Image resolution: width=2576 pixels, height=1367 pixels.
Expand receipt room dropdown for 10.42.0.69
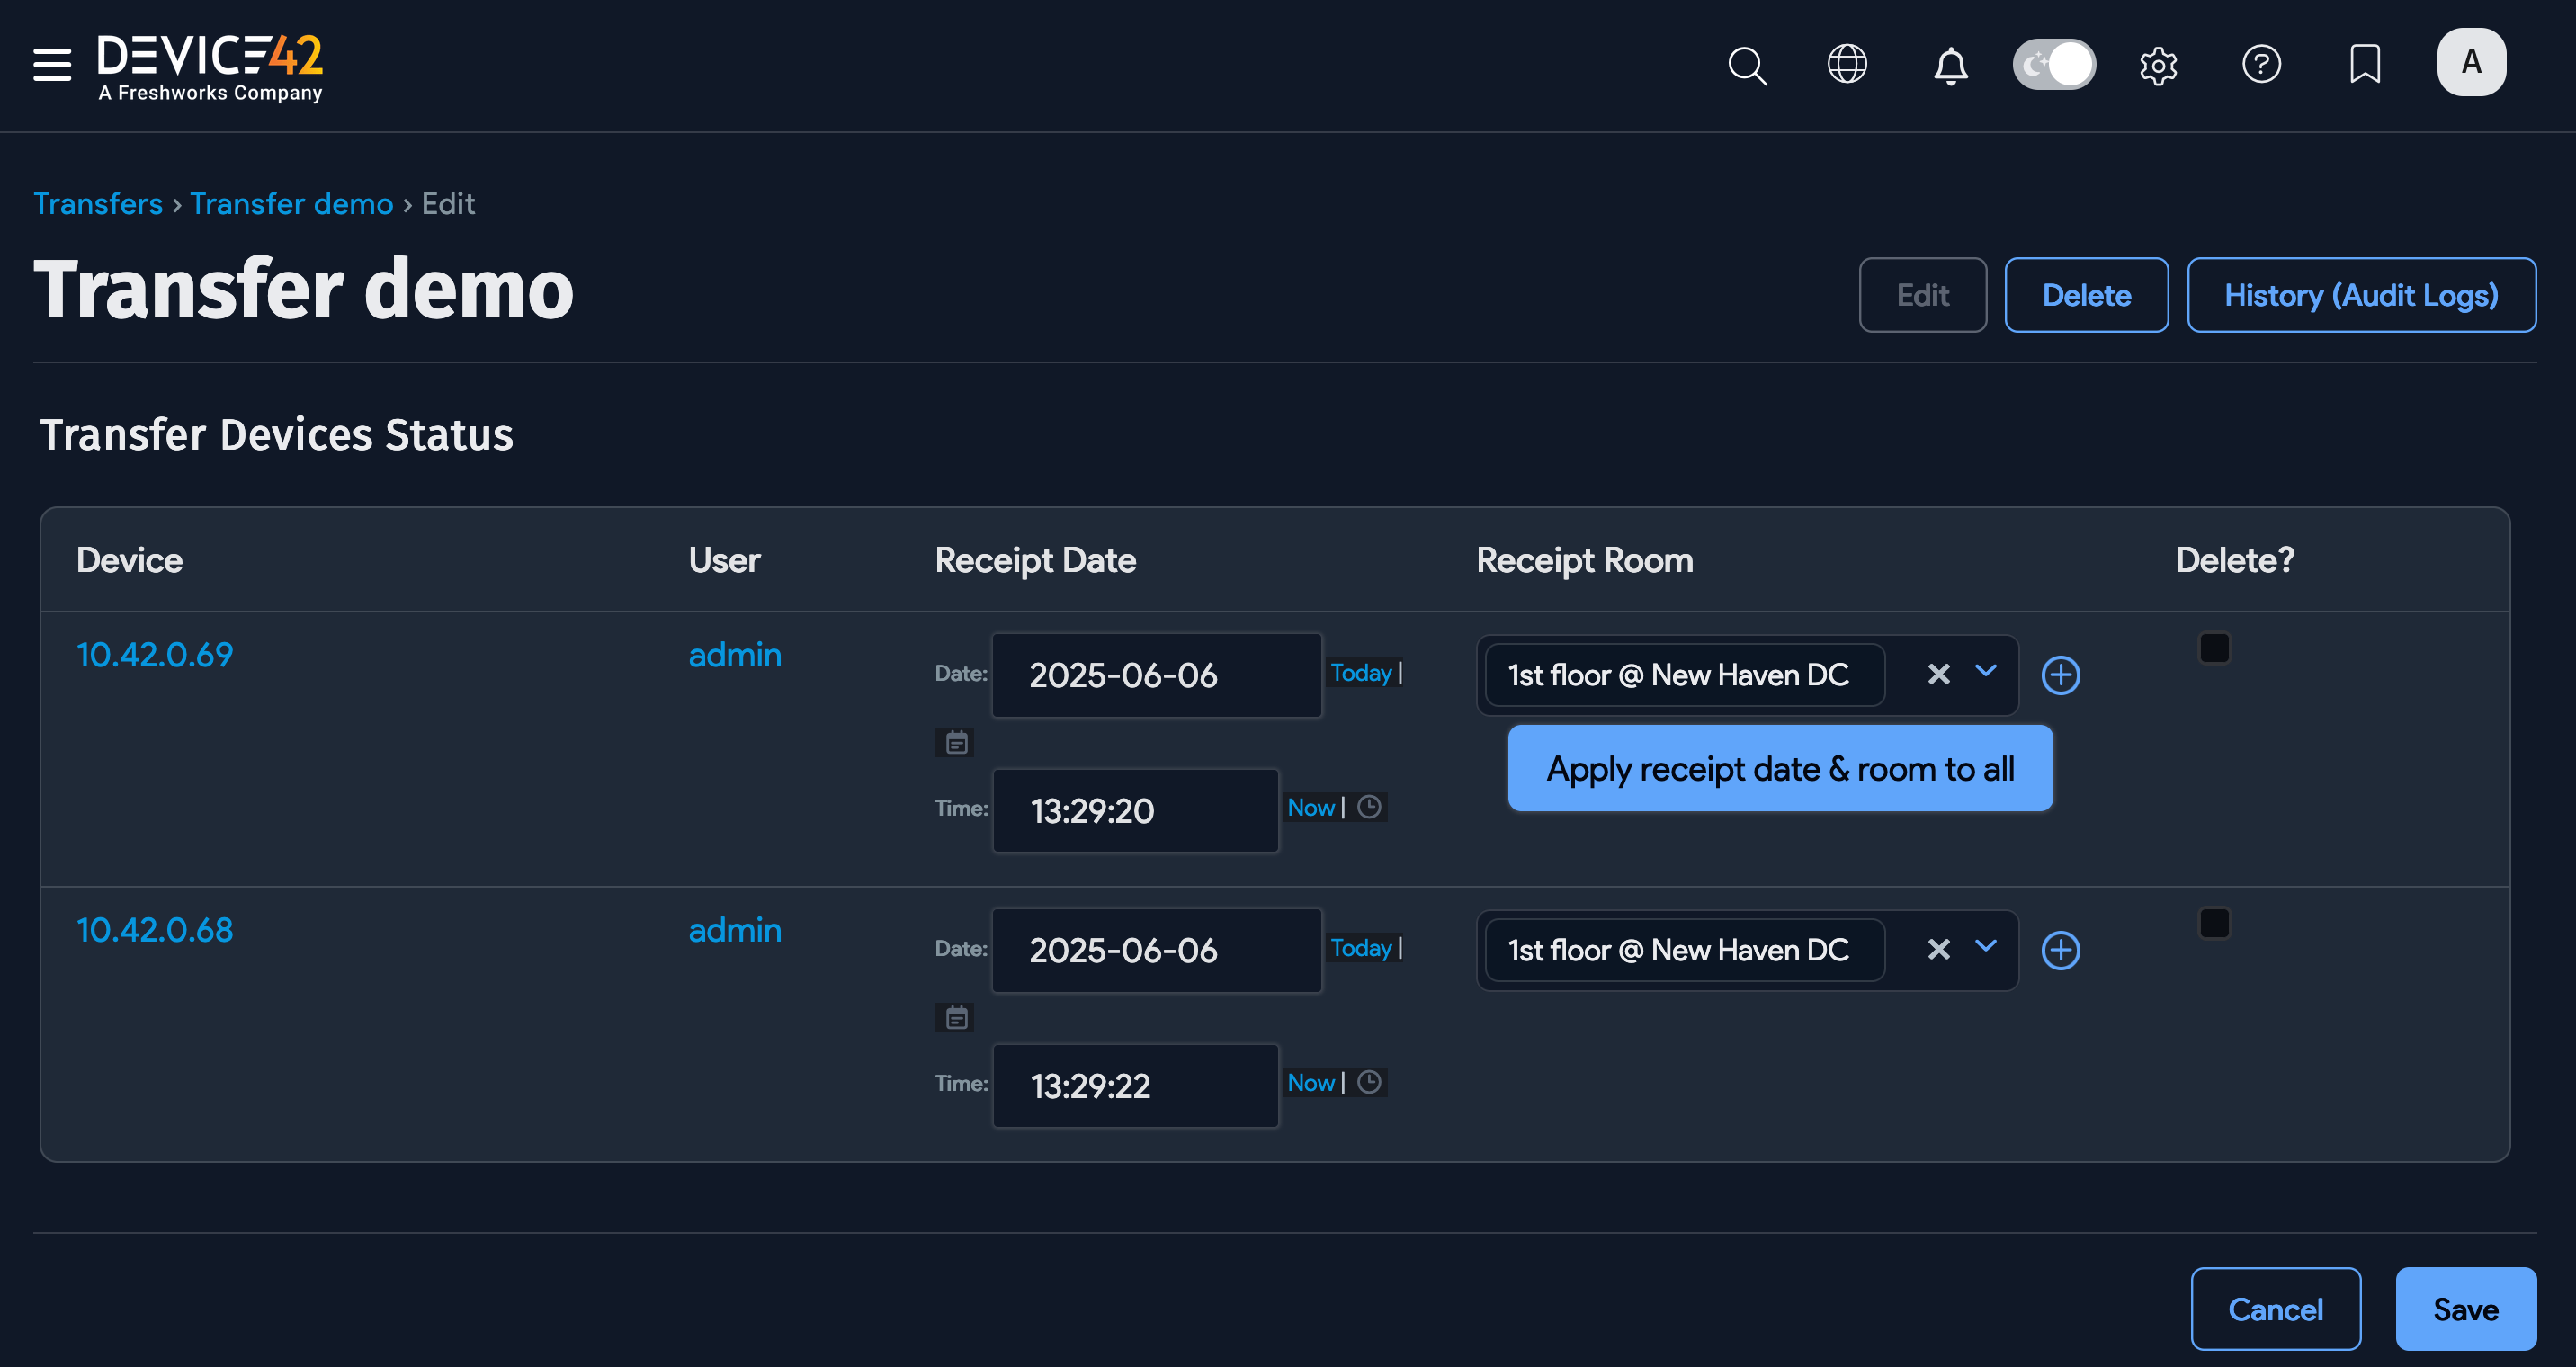pos(1985,672)
